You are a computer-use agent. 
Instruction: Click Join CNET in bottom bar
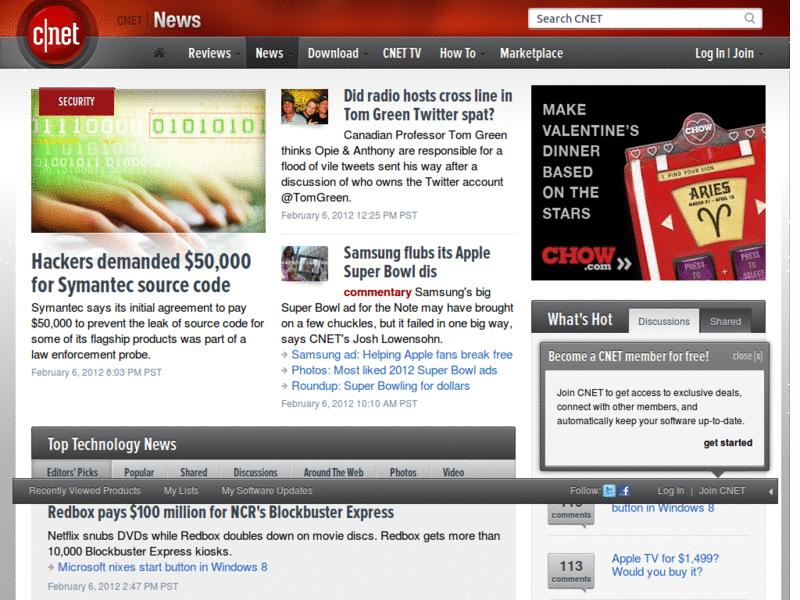(722, 491)
